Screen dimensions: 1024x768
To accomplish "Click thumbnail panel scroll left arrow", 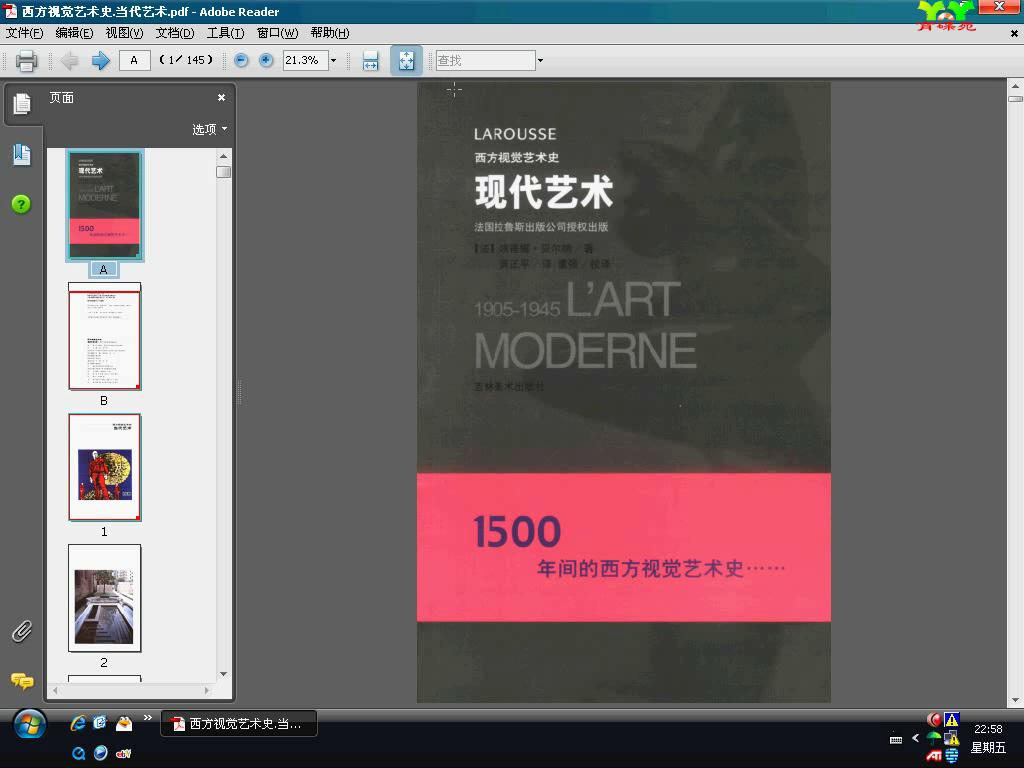I will [56, 690].
